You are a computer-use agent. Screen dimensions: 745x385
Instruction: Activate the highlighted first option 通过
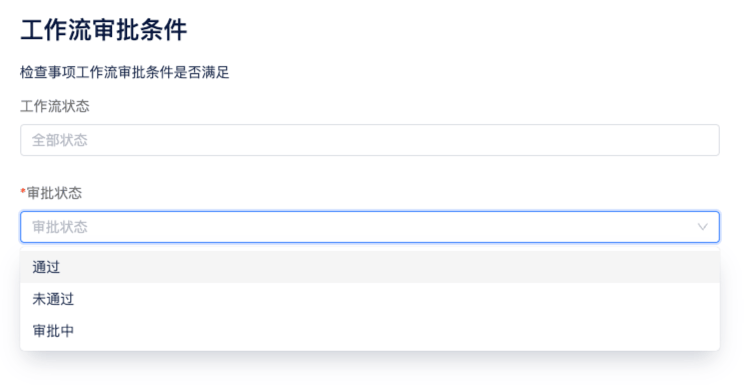370,267
